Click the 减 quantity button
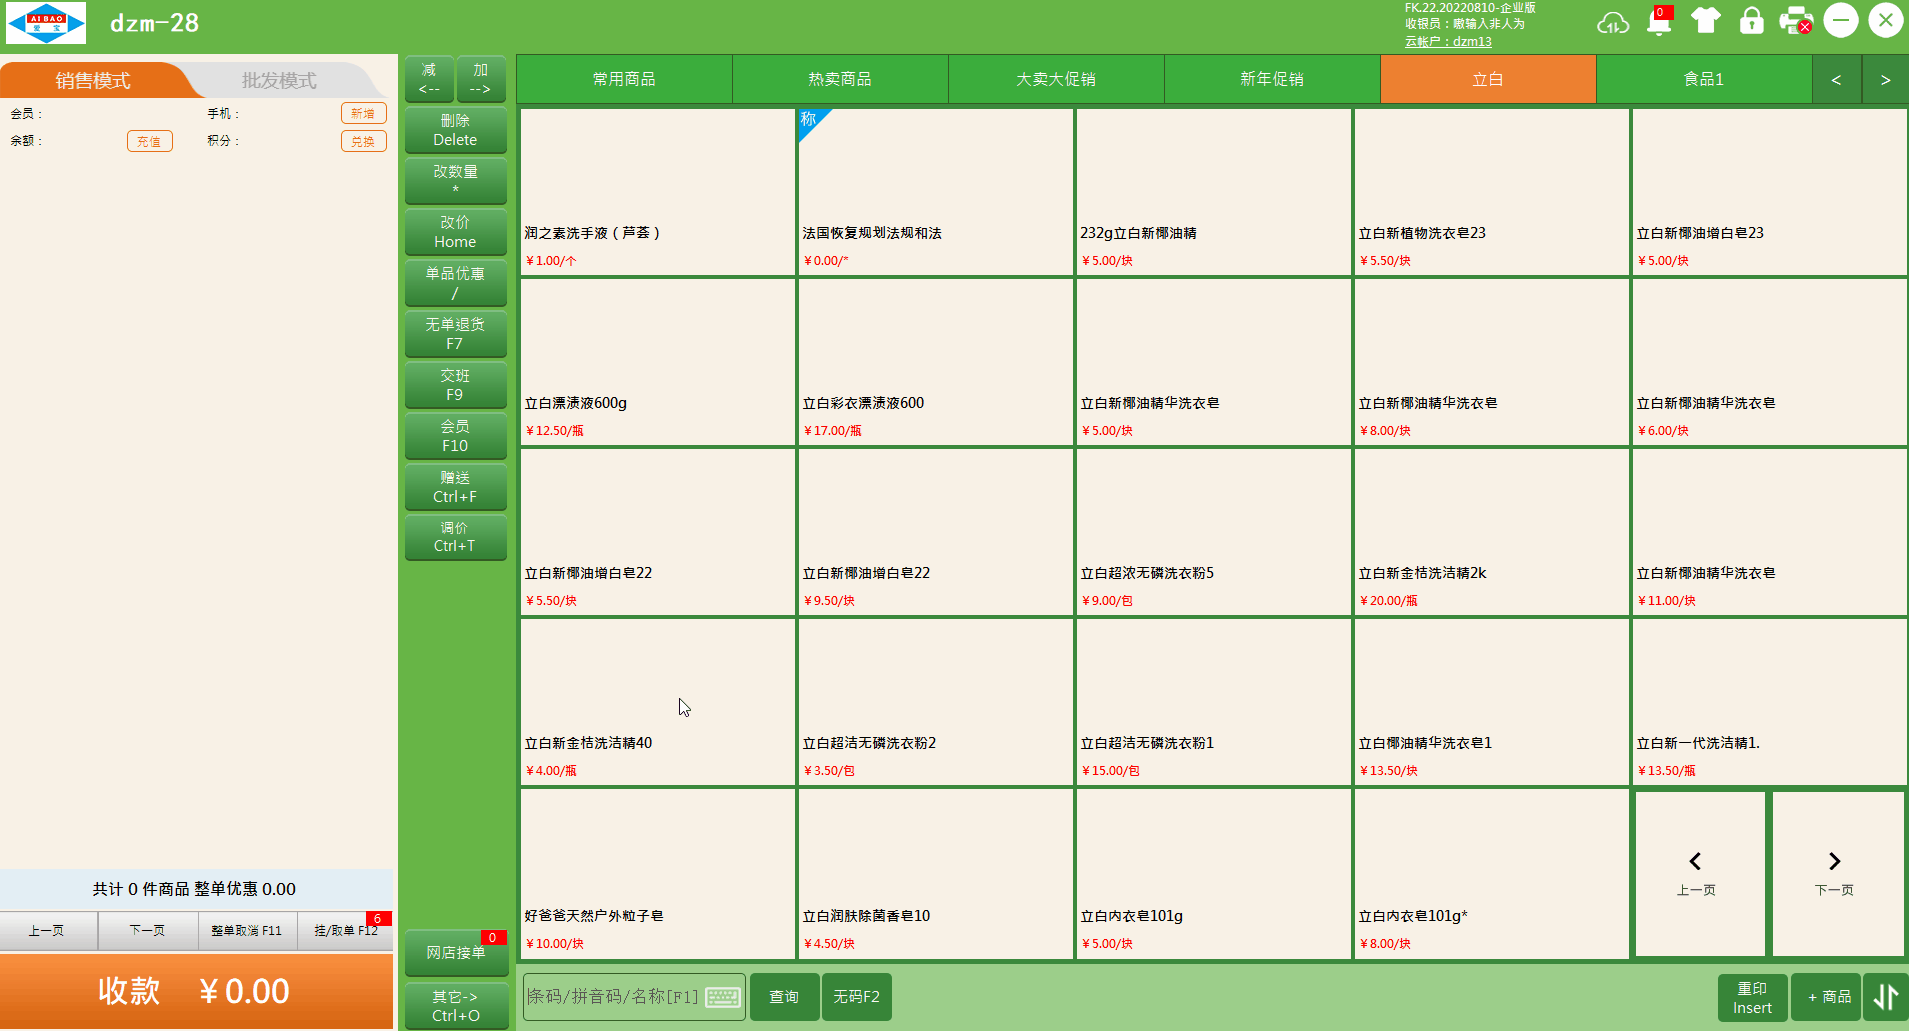Image resolution: width=1909 pixels, height=1031 pixels. click(429, 79)
